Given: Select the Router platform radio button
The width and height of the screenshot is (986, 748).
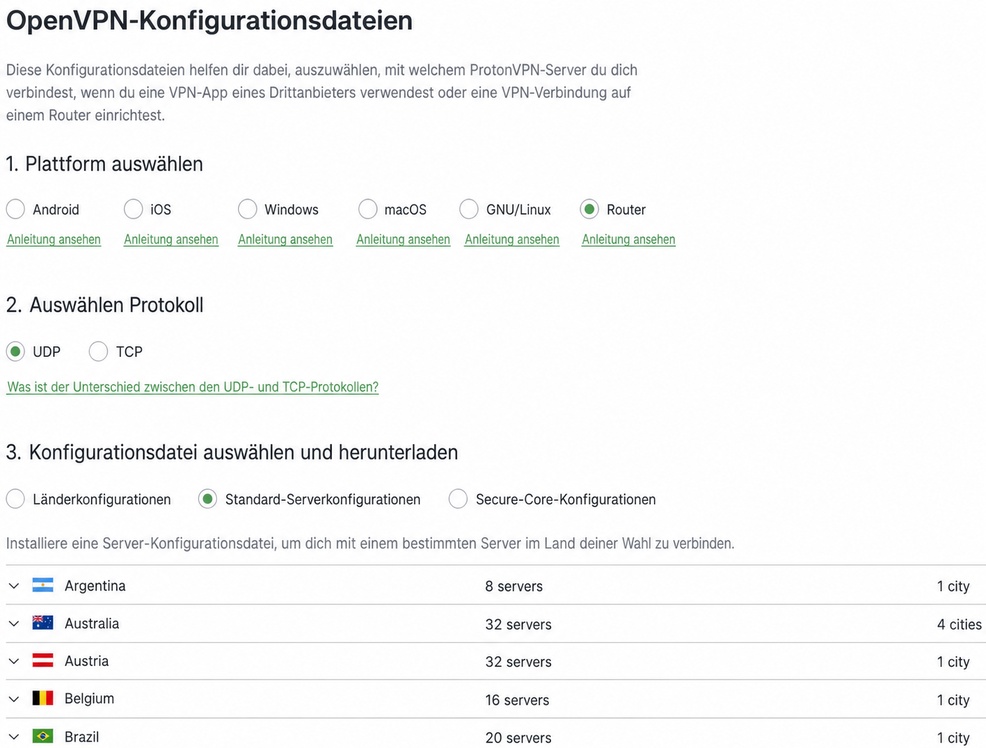Looking at the screenshot, I should [589, 209].
